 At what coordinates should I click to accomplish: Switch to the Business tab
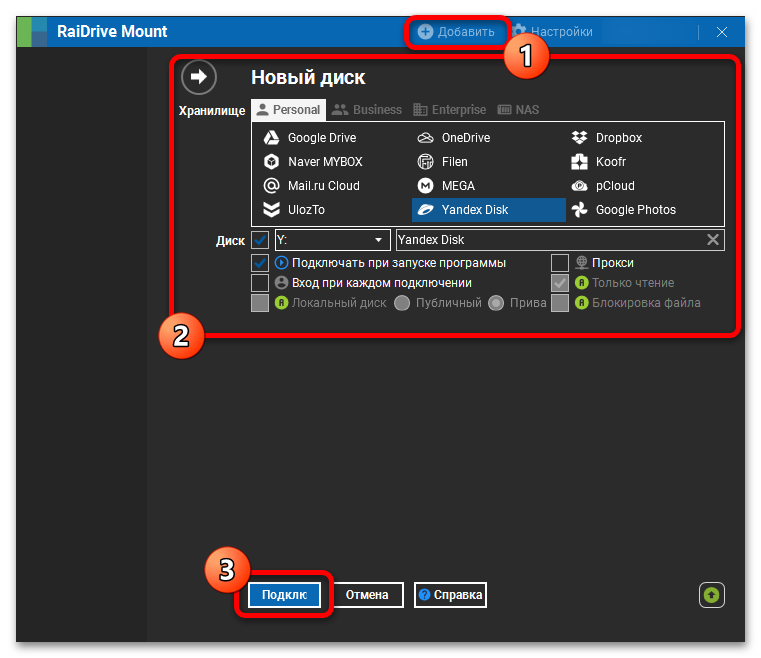tap(366, 110)
